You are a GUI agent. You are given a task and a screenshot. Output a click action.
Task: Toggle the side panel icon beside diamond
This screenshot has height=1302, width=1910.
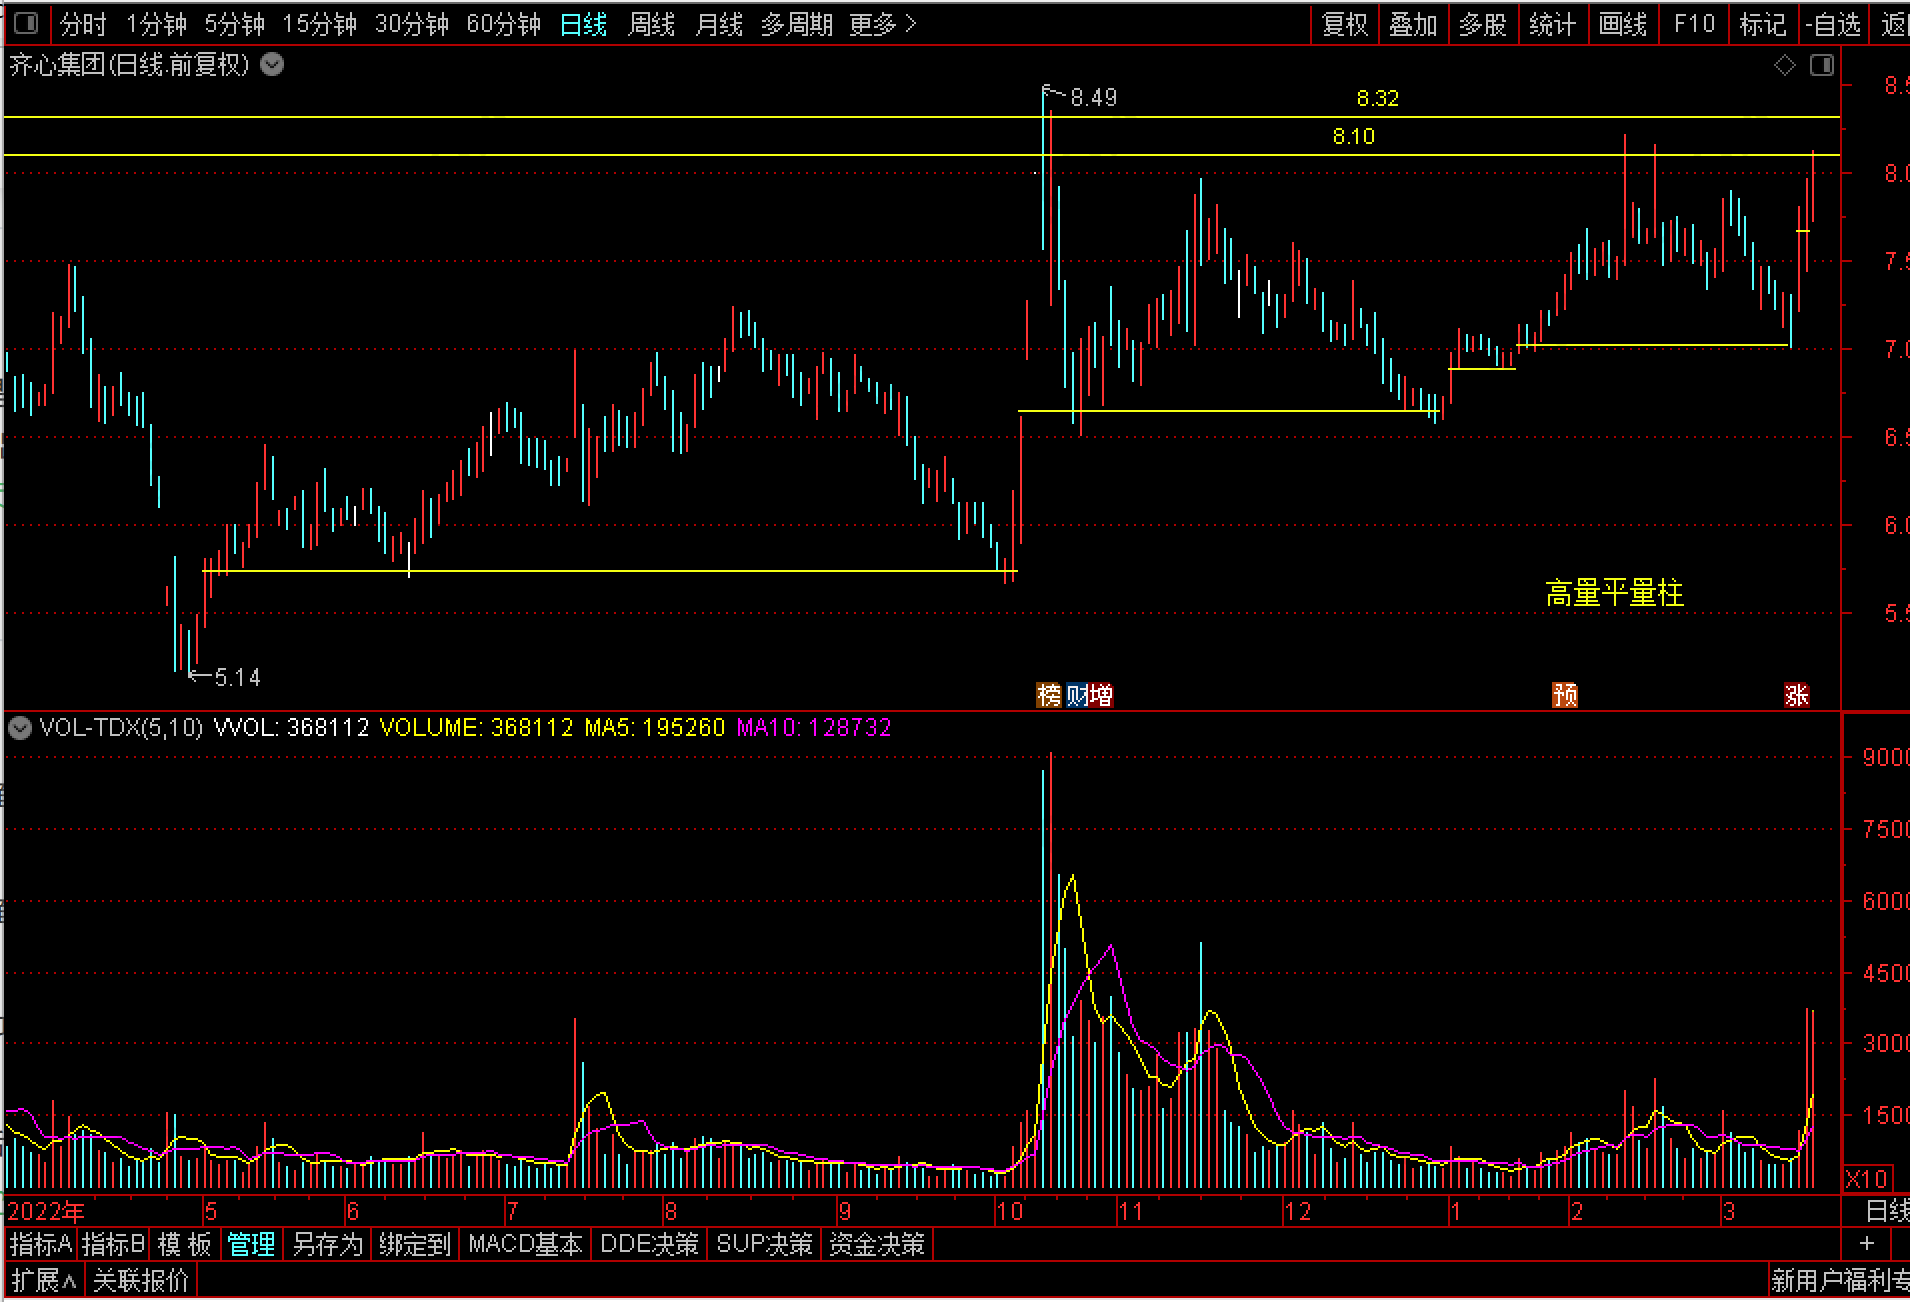[x=1822, y=66]
